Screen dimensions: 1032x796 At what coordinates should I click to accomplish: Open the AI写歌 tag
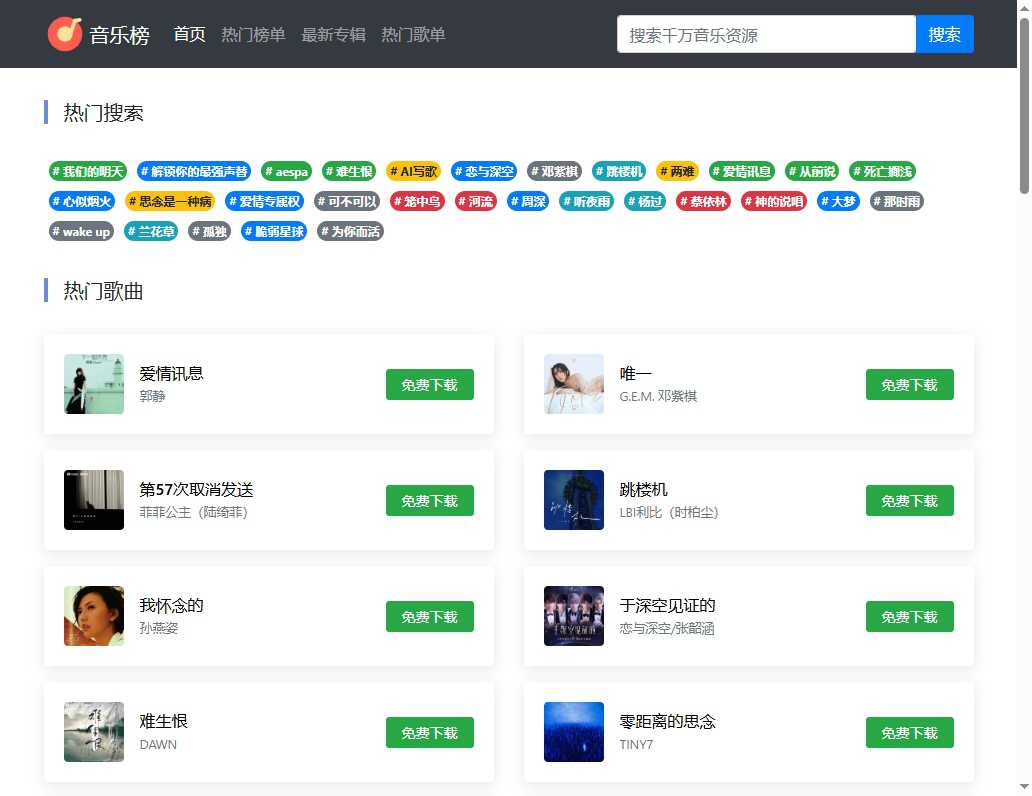[x=413, y=171]
